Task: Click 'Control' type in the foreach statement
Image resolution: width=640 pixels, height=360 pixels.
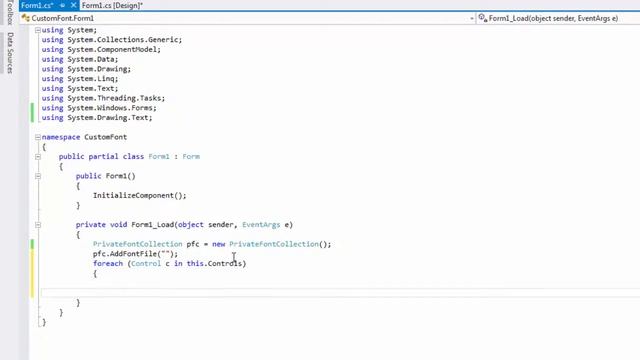Action: click(146, 264)
